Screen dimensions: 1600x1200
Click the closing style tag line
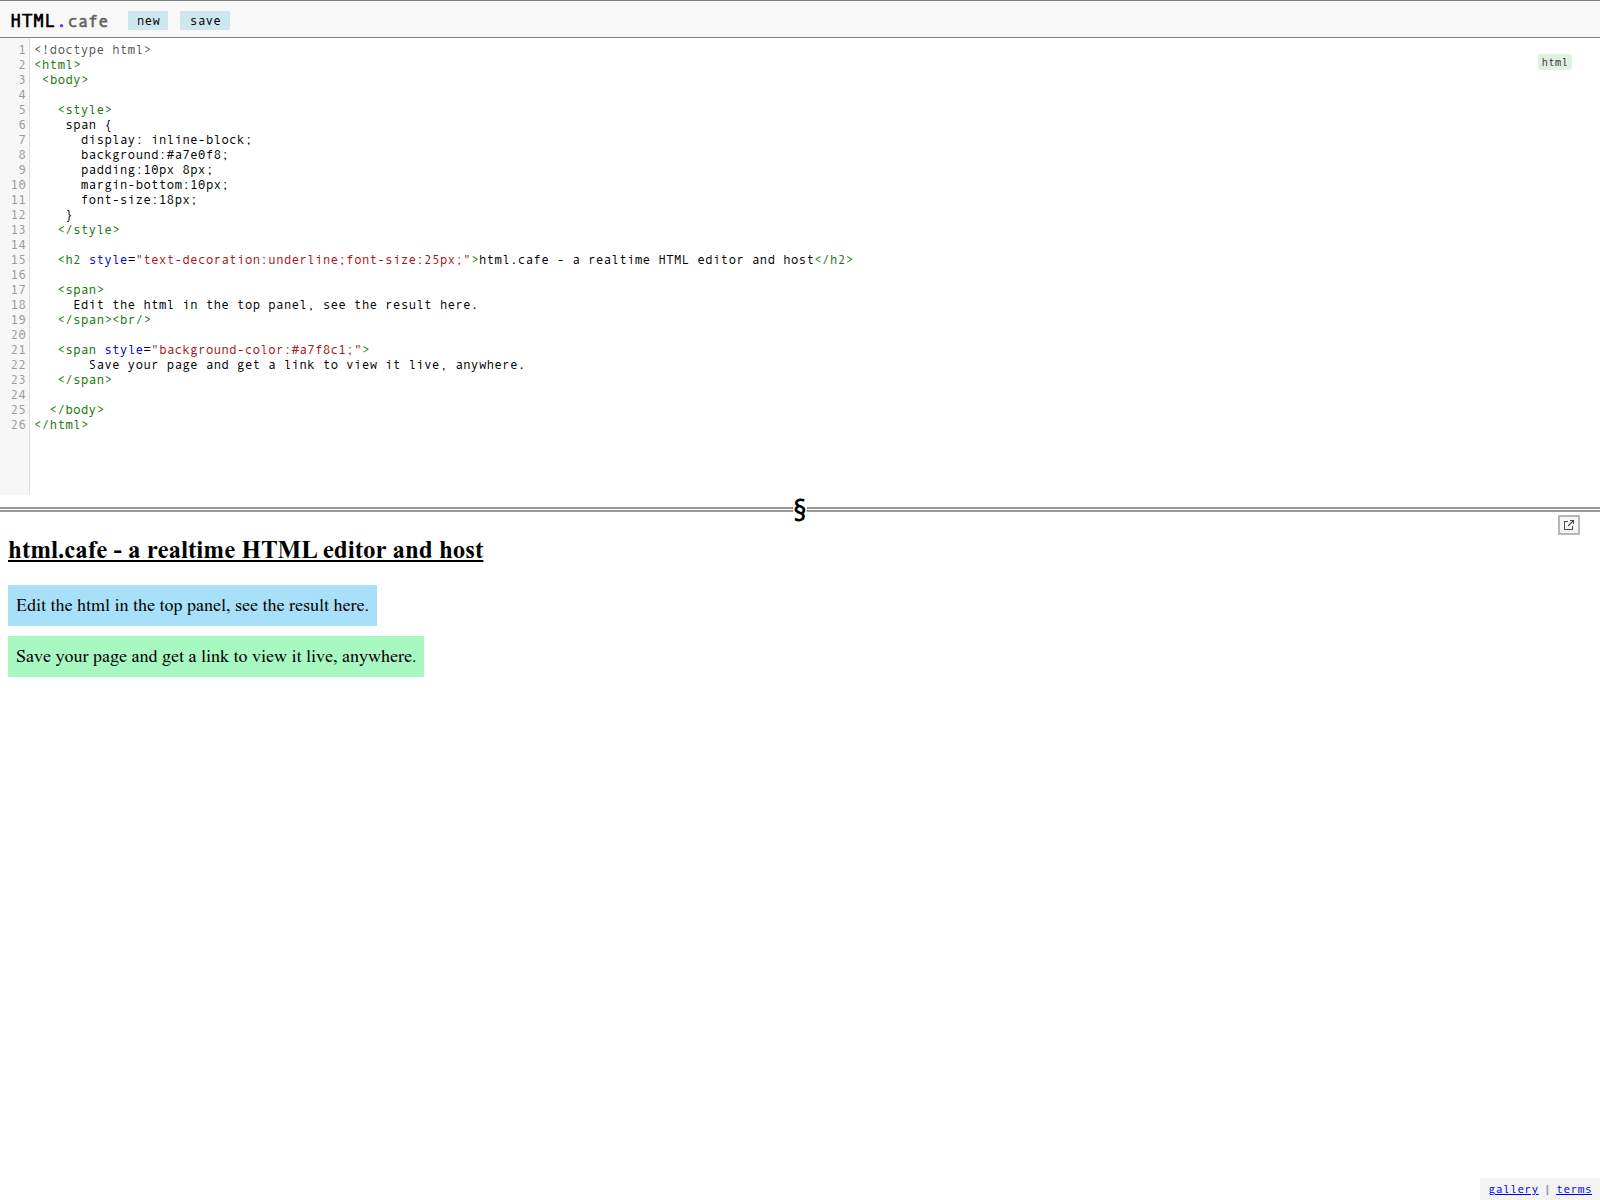(88, 230)
